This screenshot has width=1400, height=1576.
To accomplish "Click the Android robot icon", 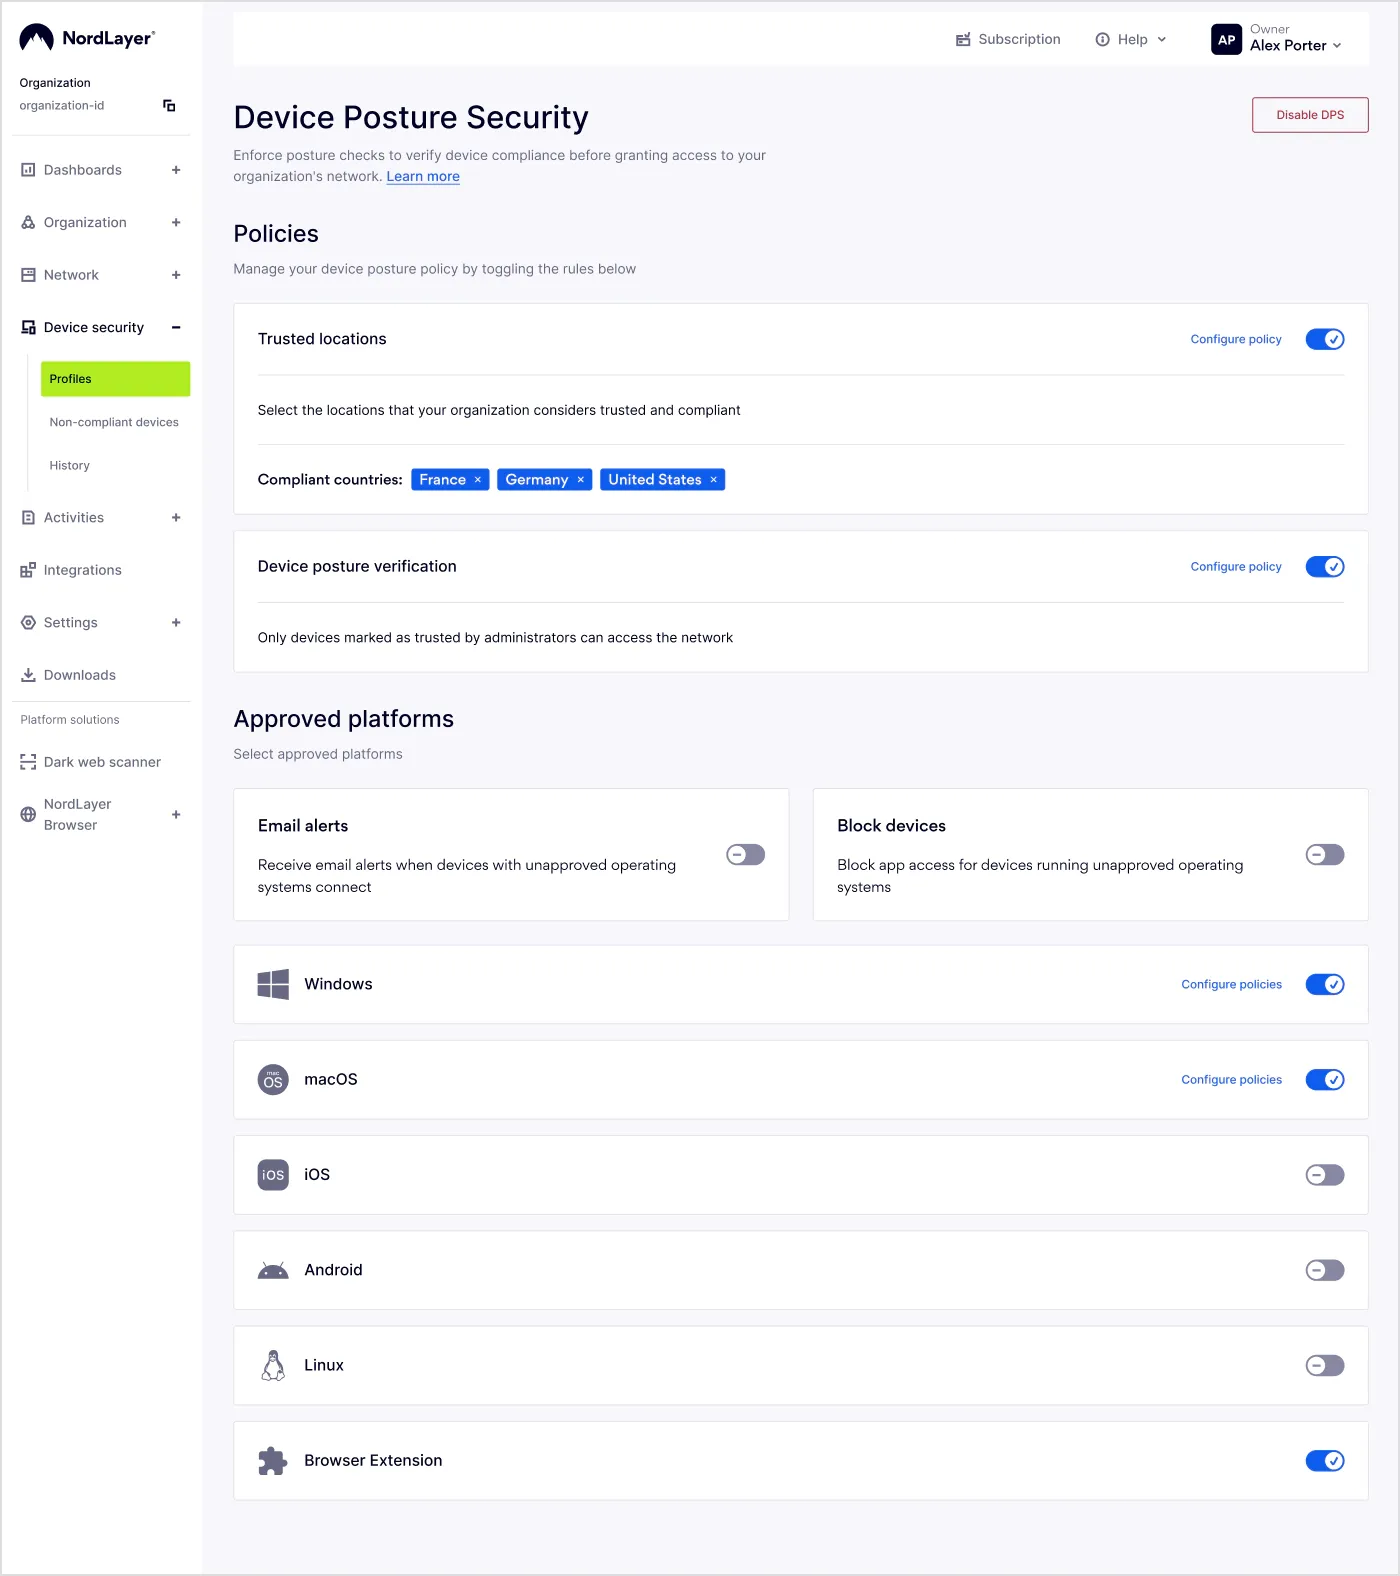I will (273, 1270).
